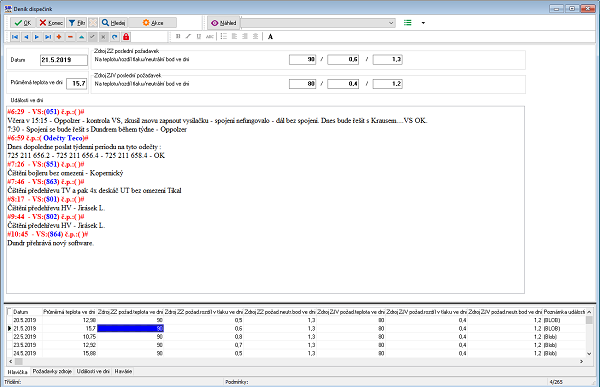
Task: Select the 20.5.2019 grid row
Action: tap(297, 320)
